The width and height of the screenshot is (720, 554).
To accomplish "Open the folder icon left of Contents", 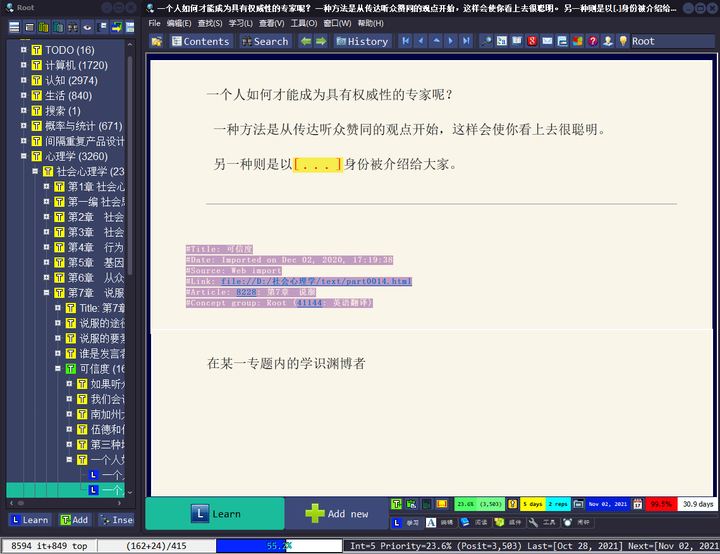I will point(157,41).
